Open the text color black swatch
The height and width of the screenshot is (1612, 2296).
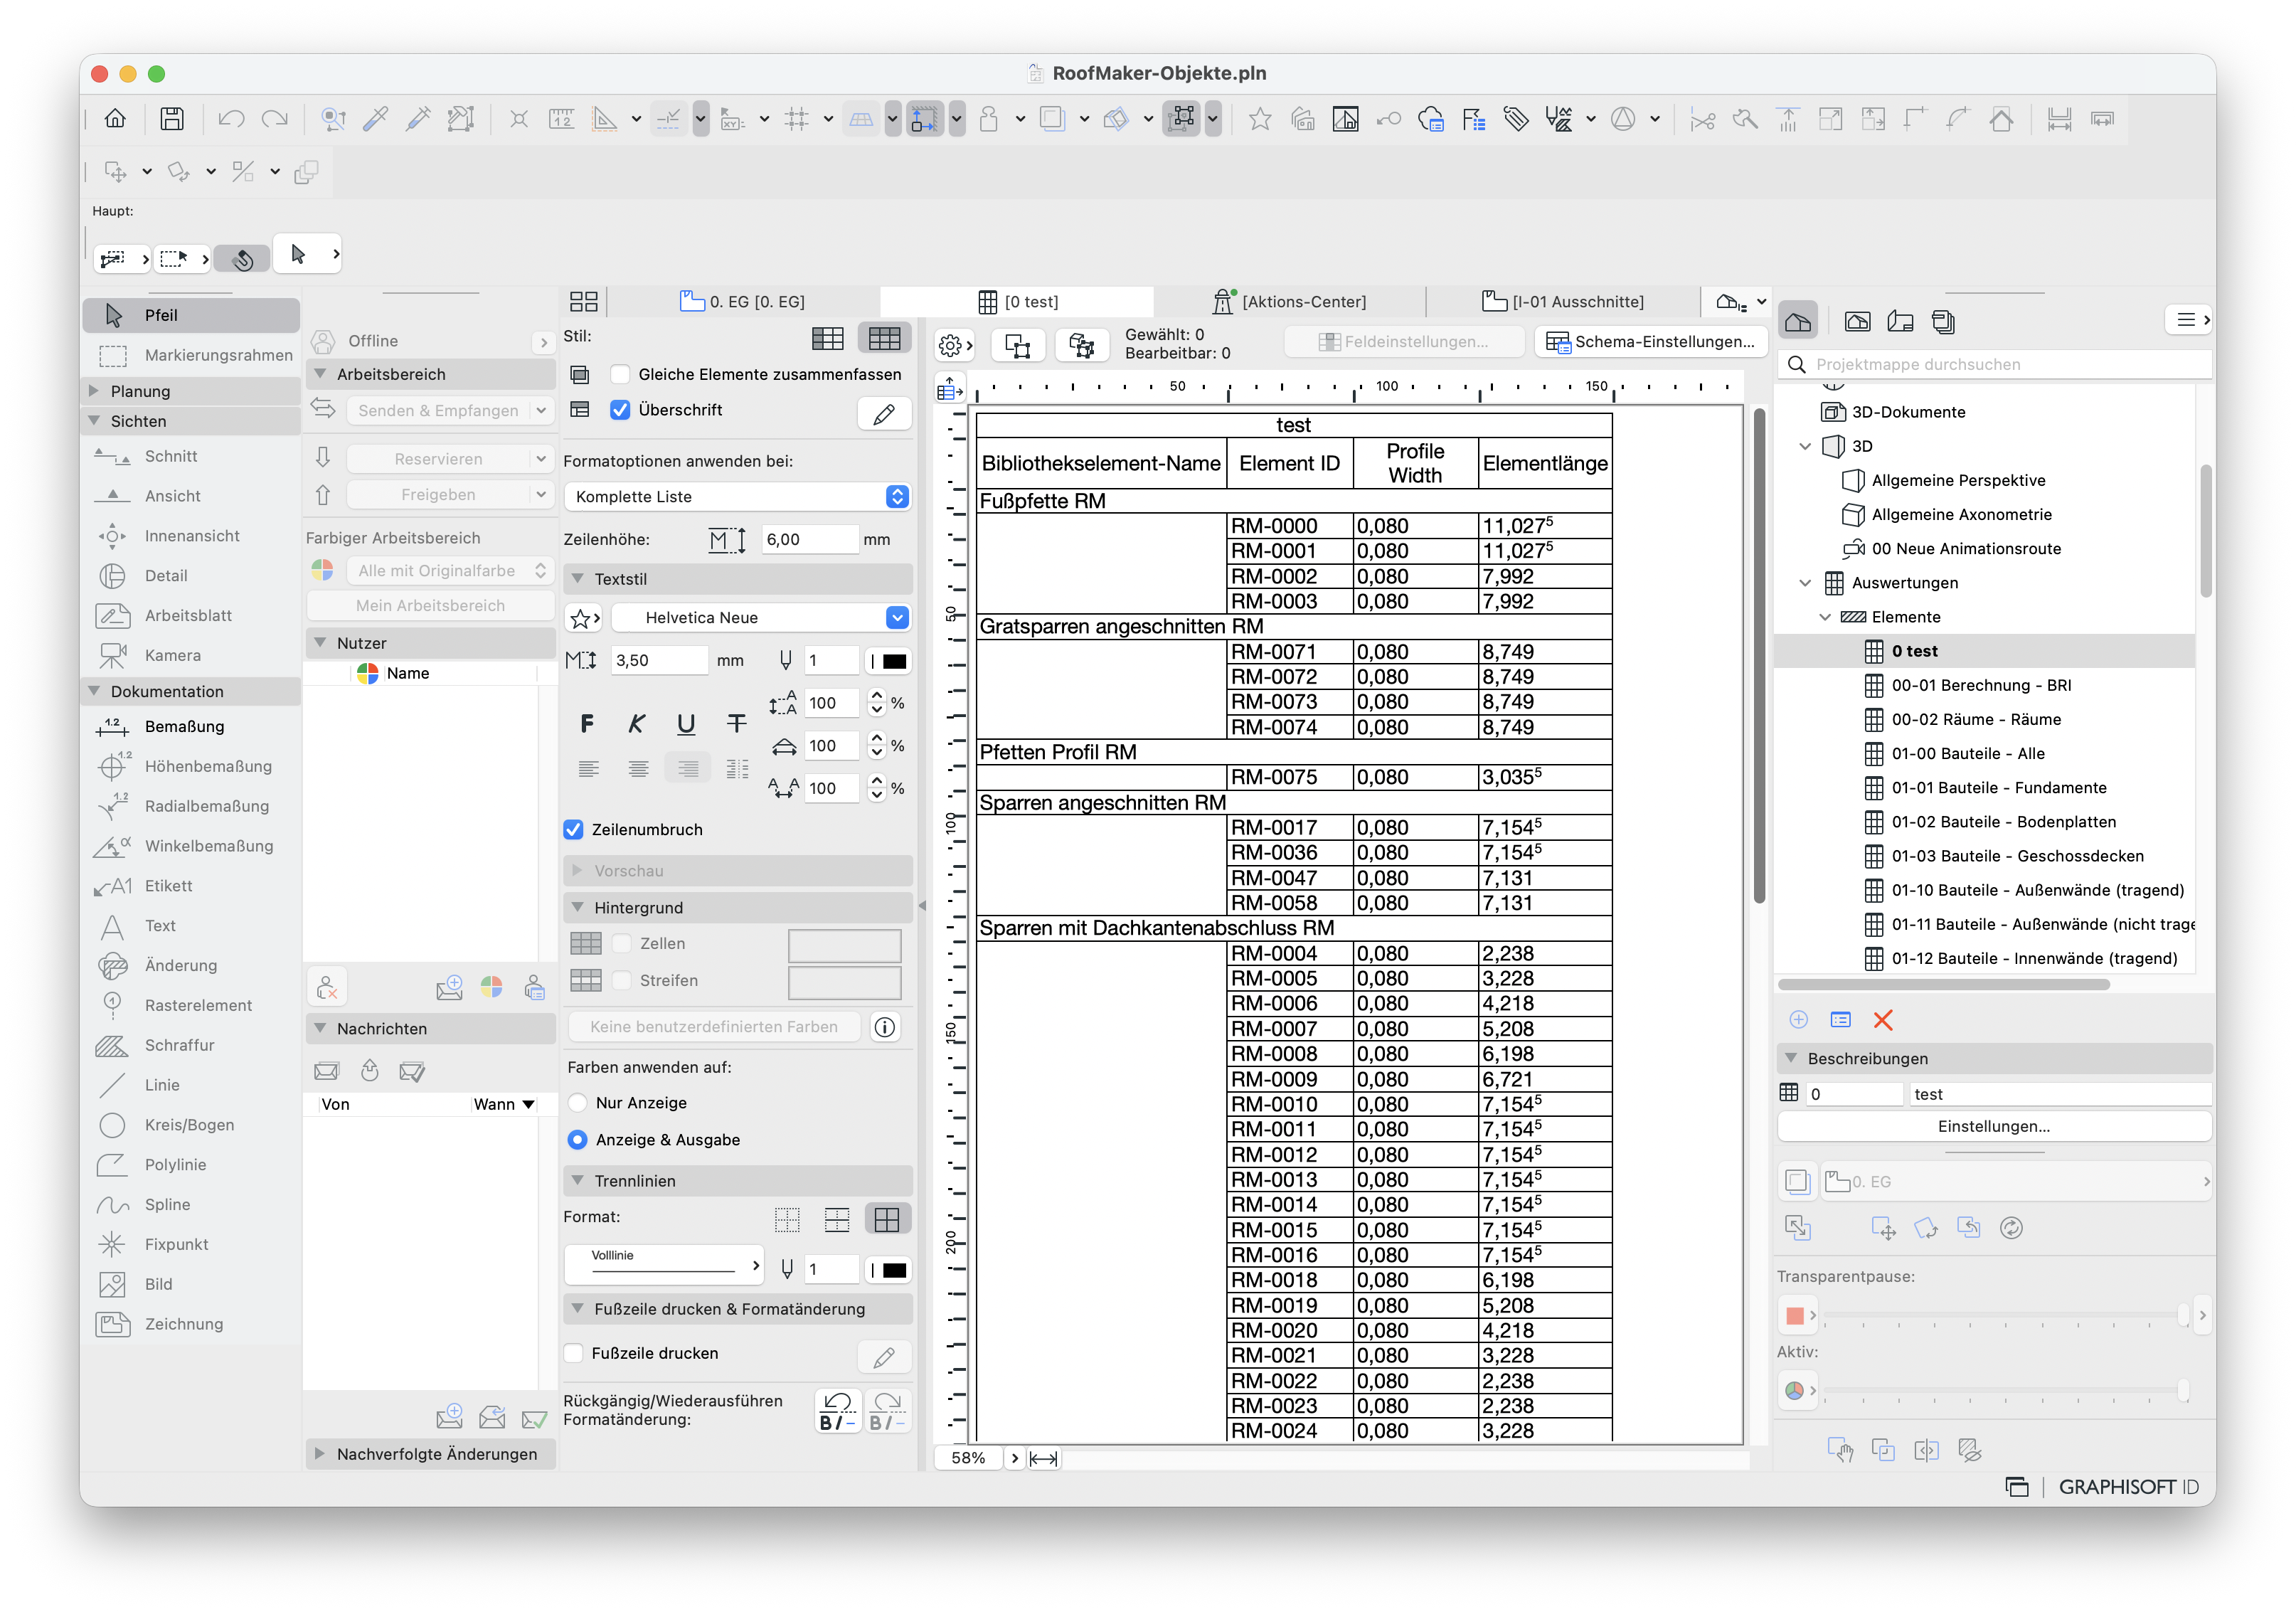(888, 661)
